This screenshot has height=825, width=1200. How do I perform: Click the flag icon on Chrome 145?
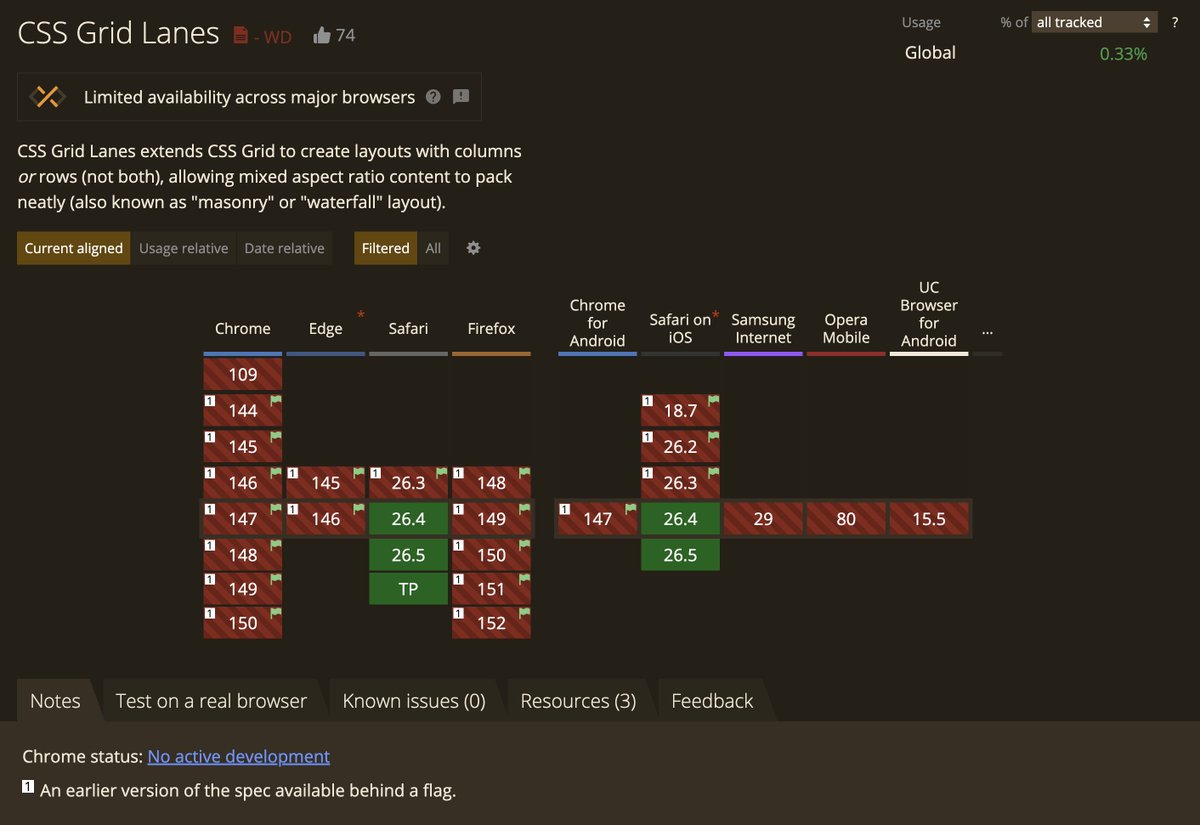[276, 437]
